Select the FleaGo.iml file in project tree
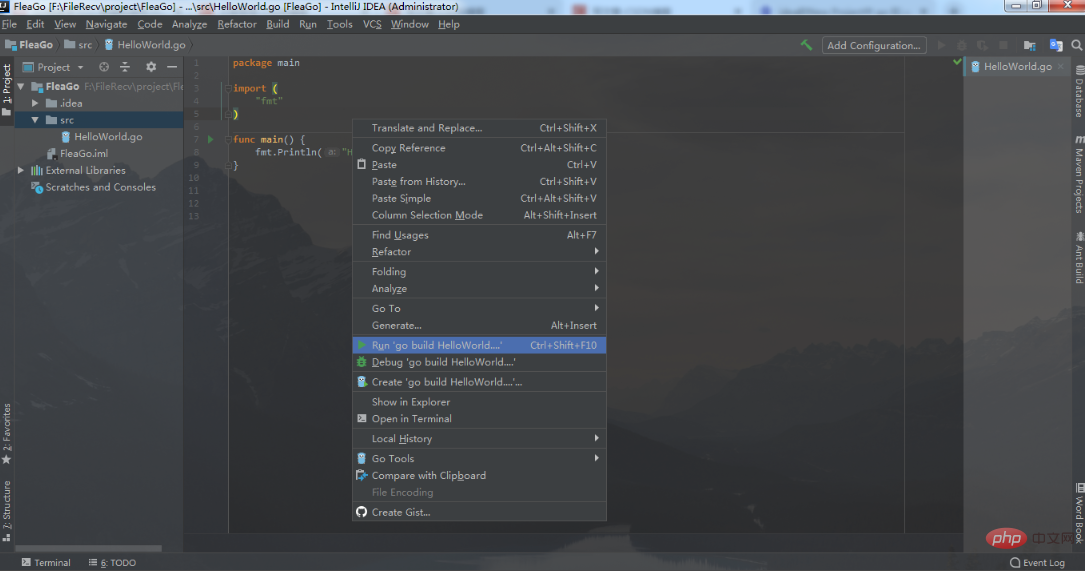The width and height of the screenshot is (1085, 571). (x=84, y=154)
